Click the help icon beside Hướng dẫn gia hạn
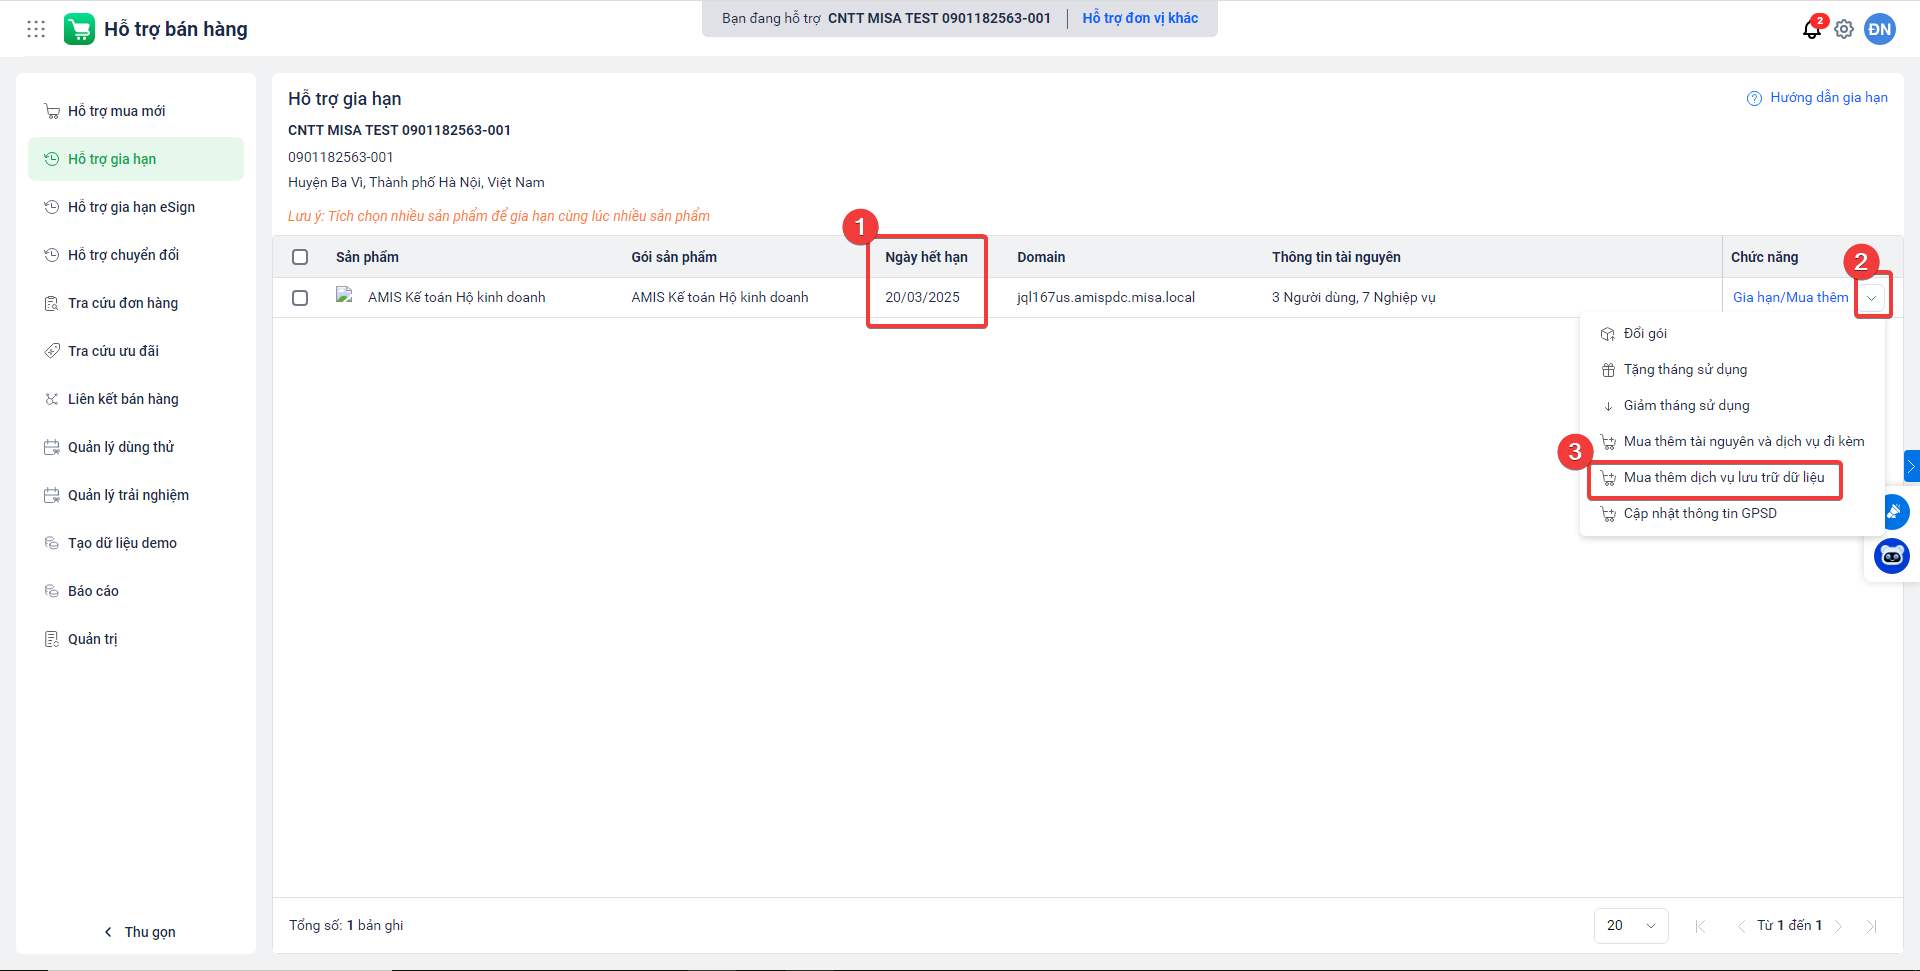Image resolution: width=1920 pixels, height=971 pixels. click(1754, 98)
